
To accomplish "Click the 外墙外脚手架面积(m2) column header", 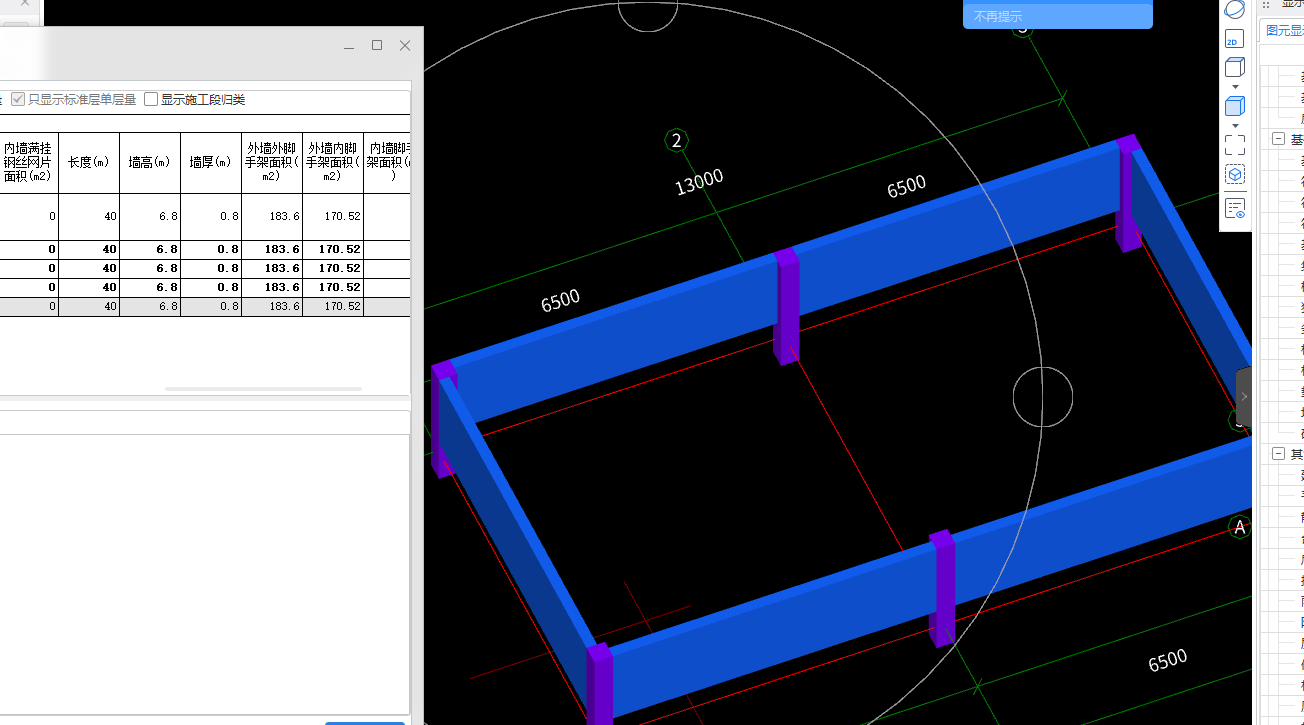I will point(272,162).
